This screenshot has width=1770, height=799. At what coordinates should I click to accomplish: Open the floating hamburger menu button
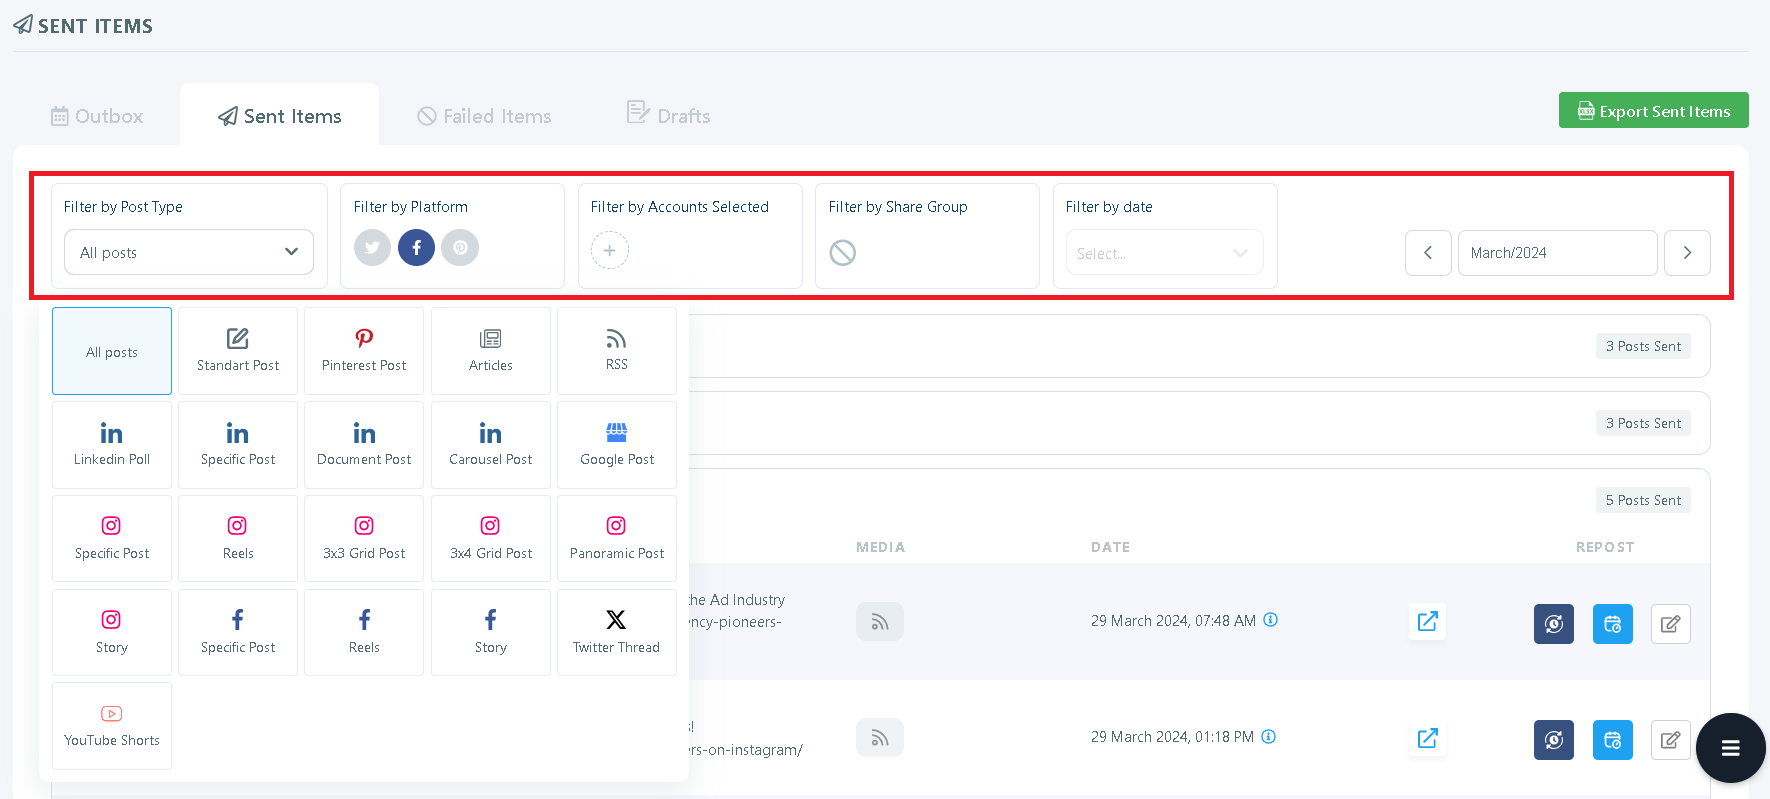click(1731, 748)
